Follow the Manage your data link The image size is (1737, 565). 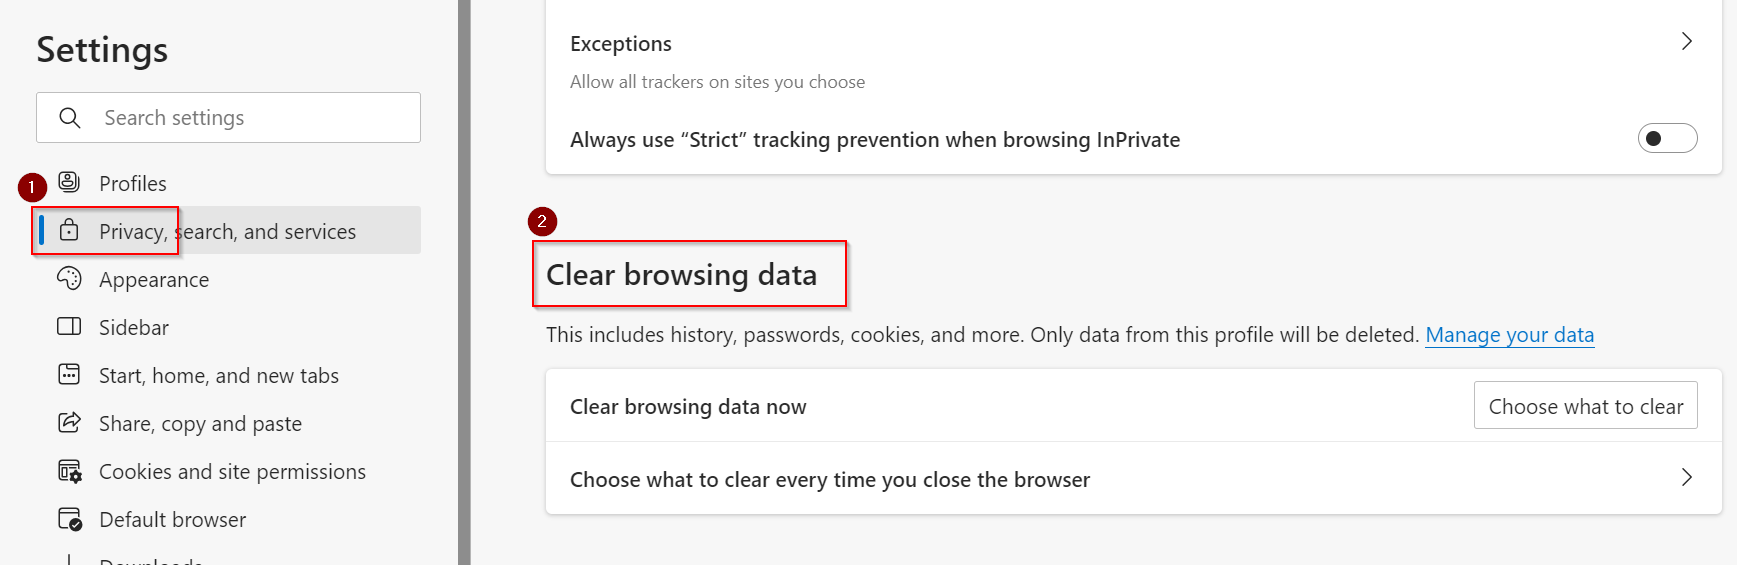[1509, 335]
